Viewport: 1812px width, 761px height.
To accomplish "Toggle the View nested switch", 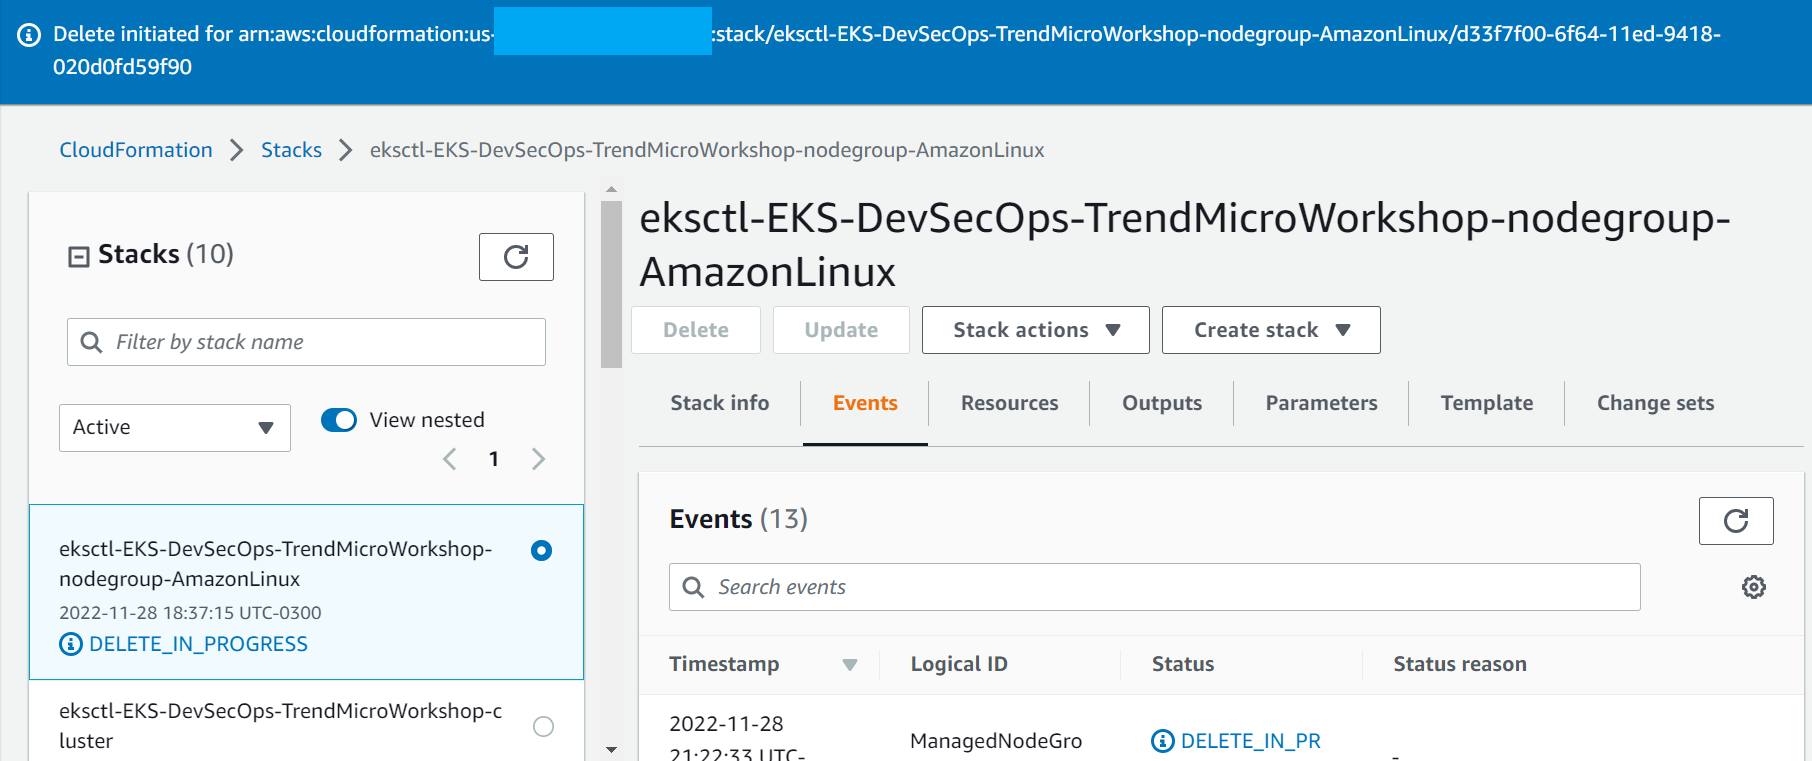I will click(x=339, y=420).
